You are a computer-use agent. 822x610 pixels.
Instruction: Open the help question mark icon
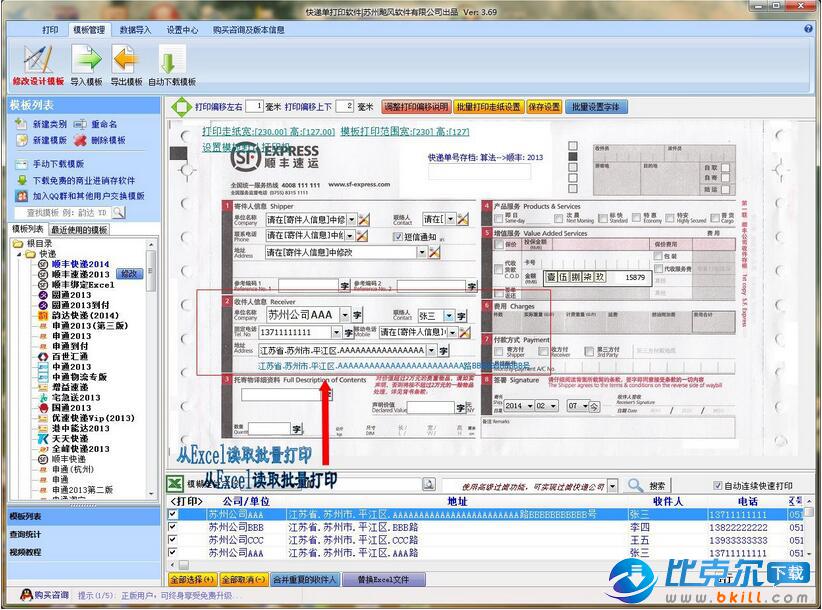pos(808,29)
